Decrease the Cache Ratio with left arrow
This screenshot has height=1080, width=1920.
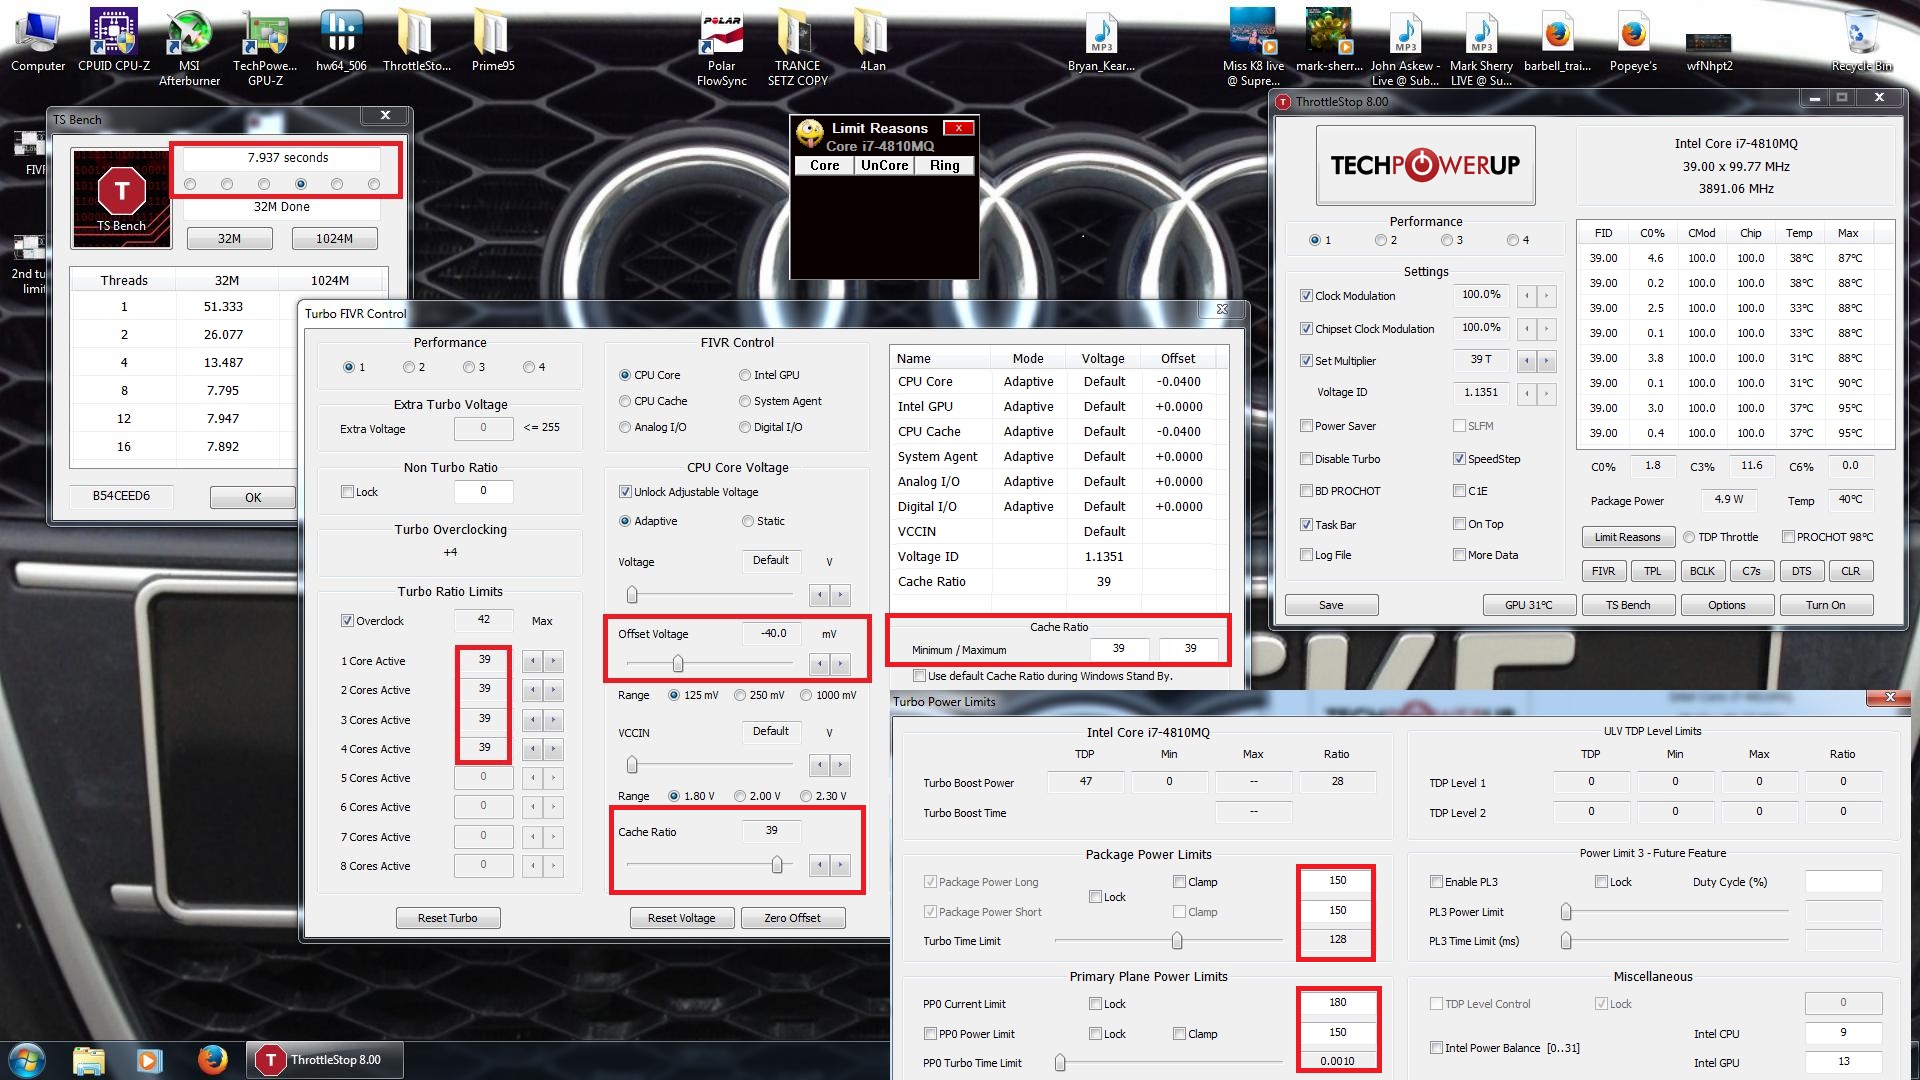coord(820,865)
